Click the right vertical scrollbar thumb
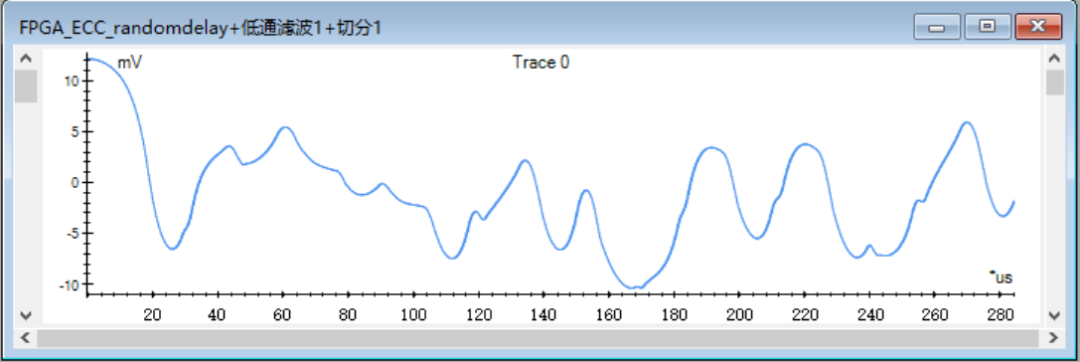The height and width of the screenshot is (362, 1080). 1055,83
